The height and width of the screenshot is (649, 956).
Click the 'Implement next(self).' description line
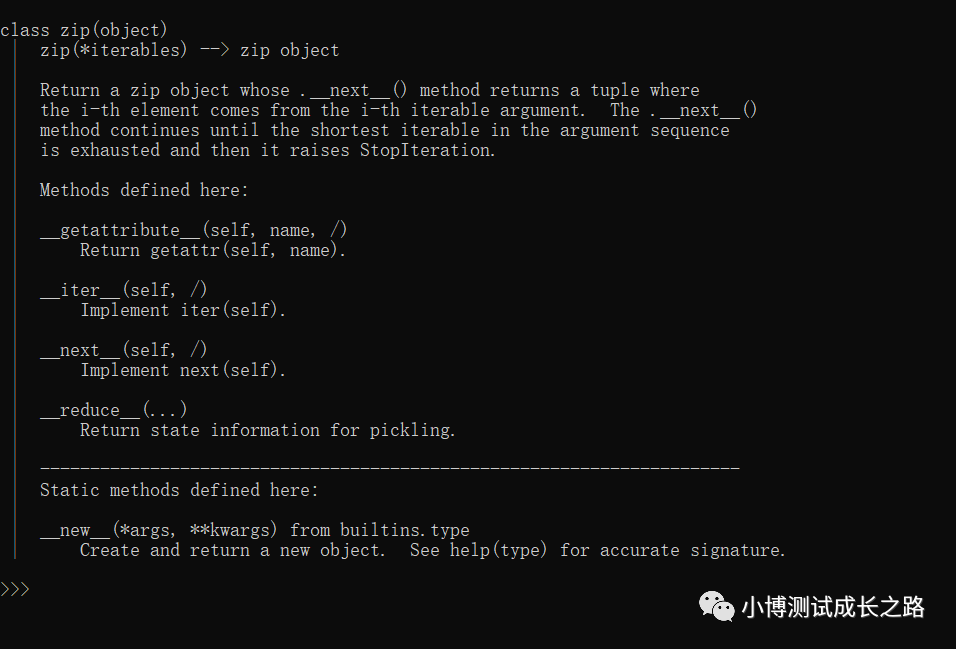point(183,370)
